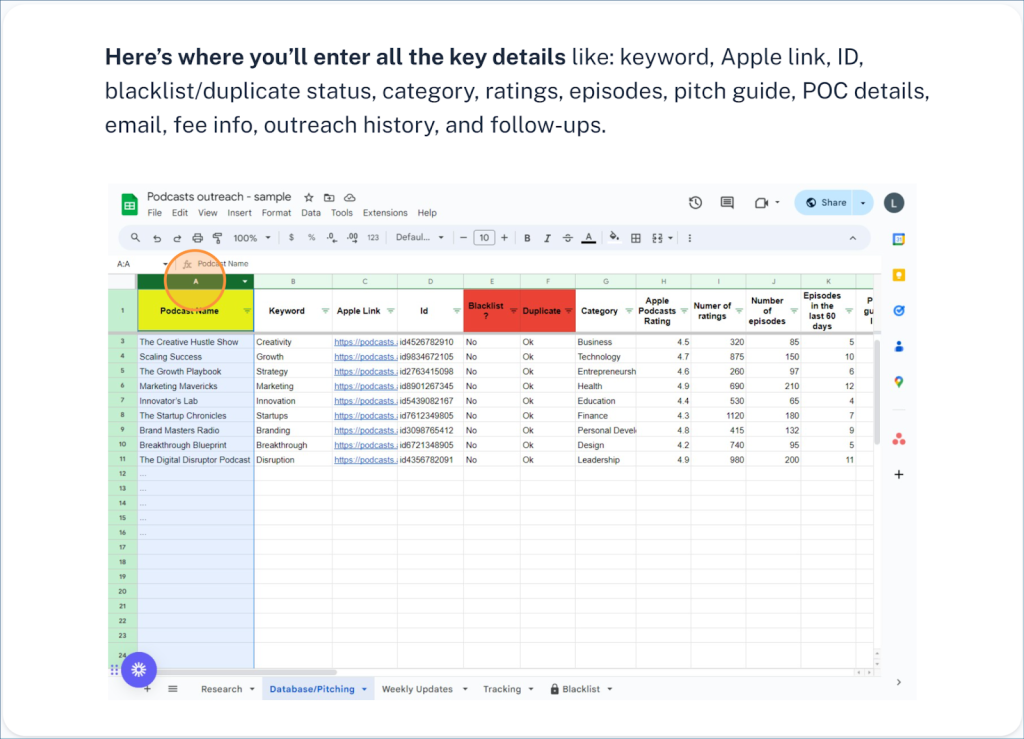Decrease font size minus button
Screen dimensions: 1024x739
[x=463, y=238]
